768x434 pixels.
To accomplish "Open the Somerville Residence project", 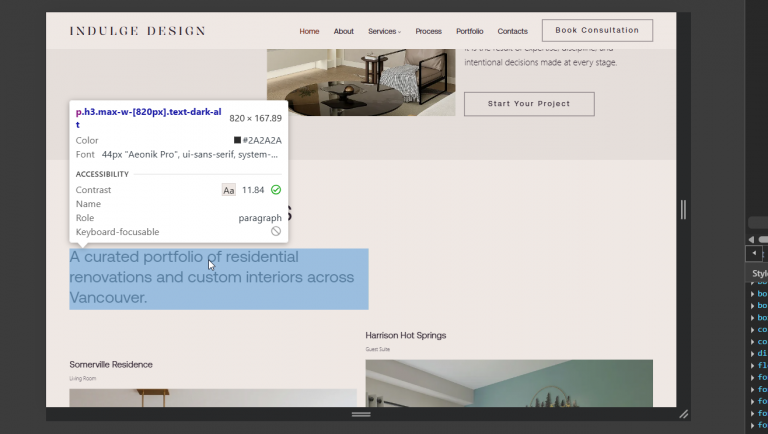I will 111,364.
